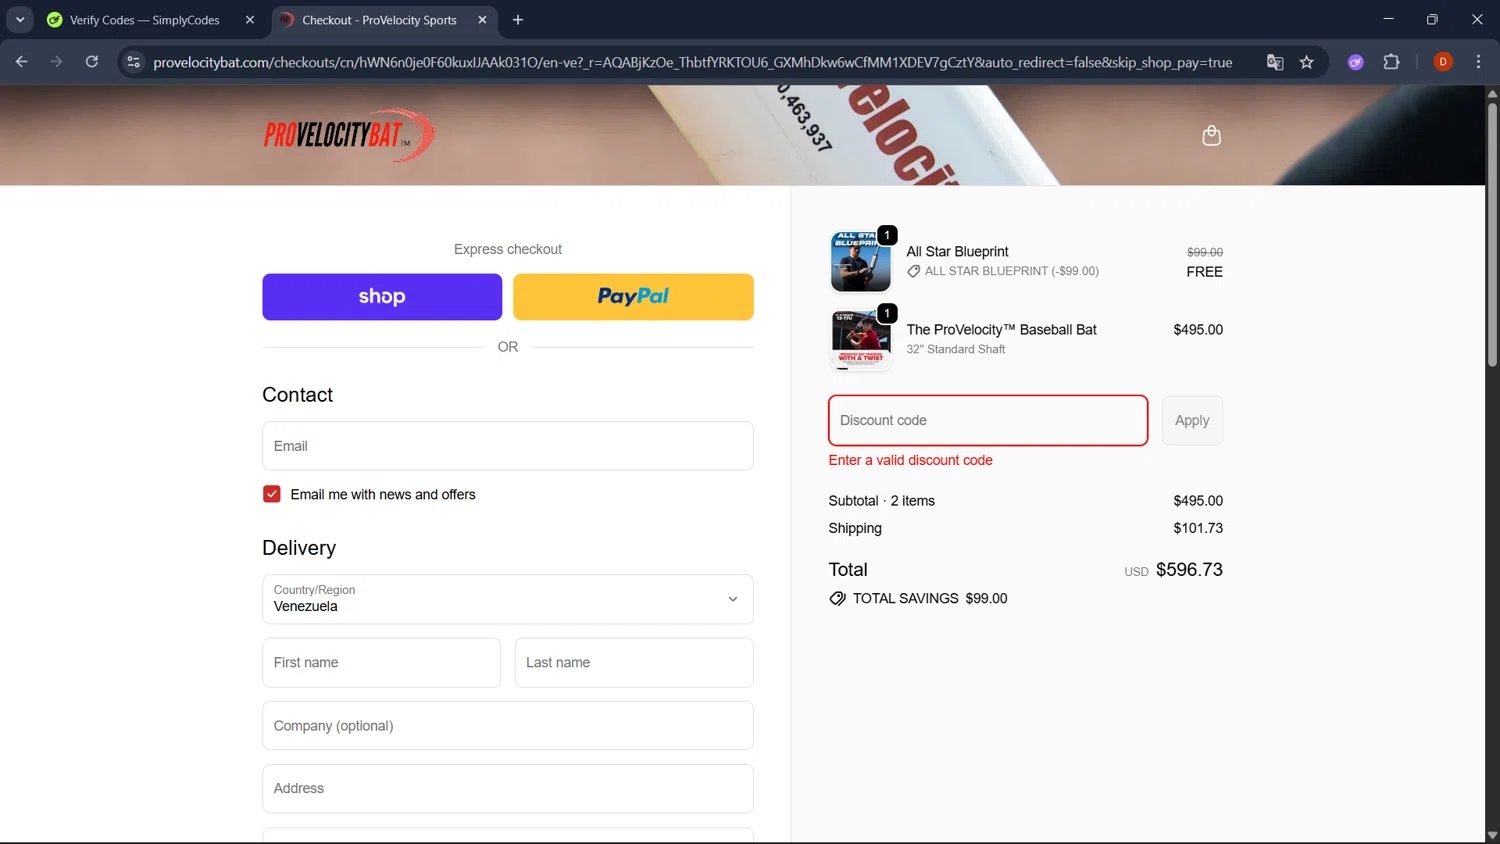Uncheck Email me with news and offers

(272, 494)
